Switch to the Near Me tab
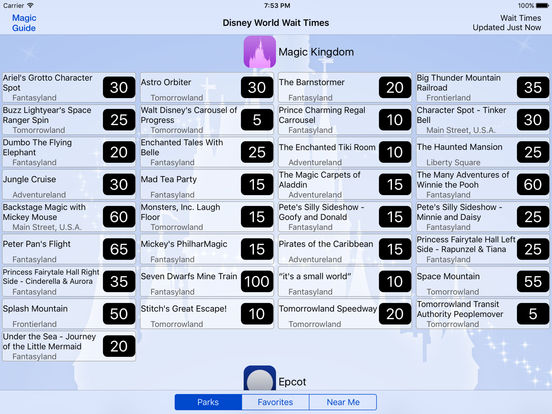The image size is (552, 414). (343, 402)
